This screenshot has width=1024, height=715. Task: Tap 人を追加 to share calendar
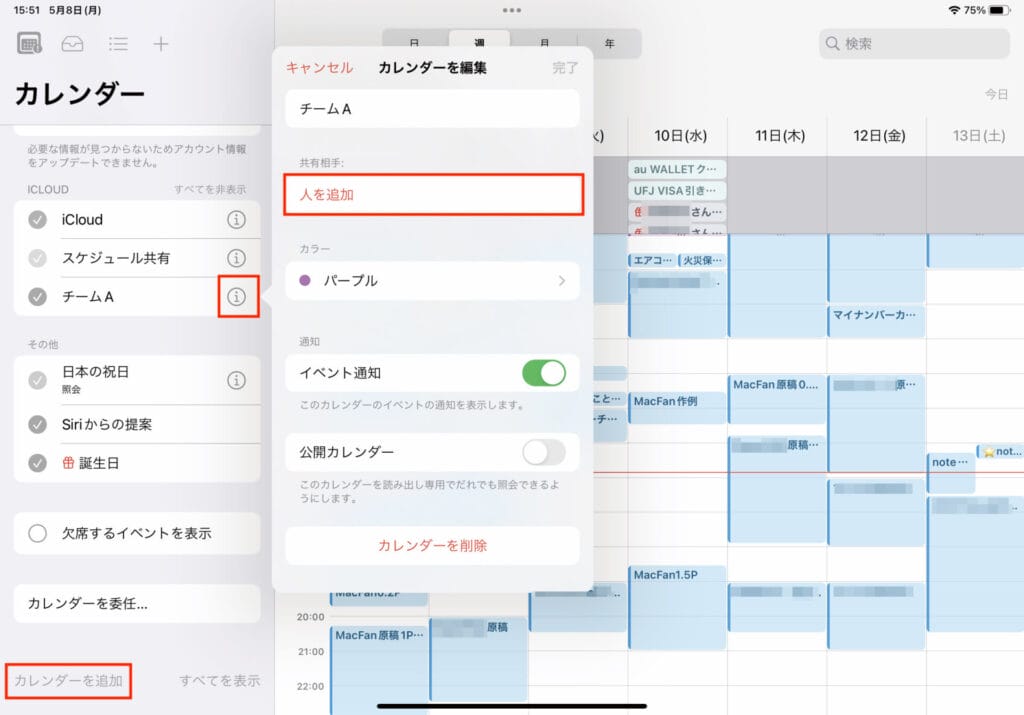[x=432, y=195]
